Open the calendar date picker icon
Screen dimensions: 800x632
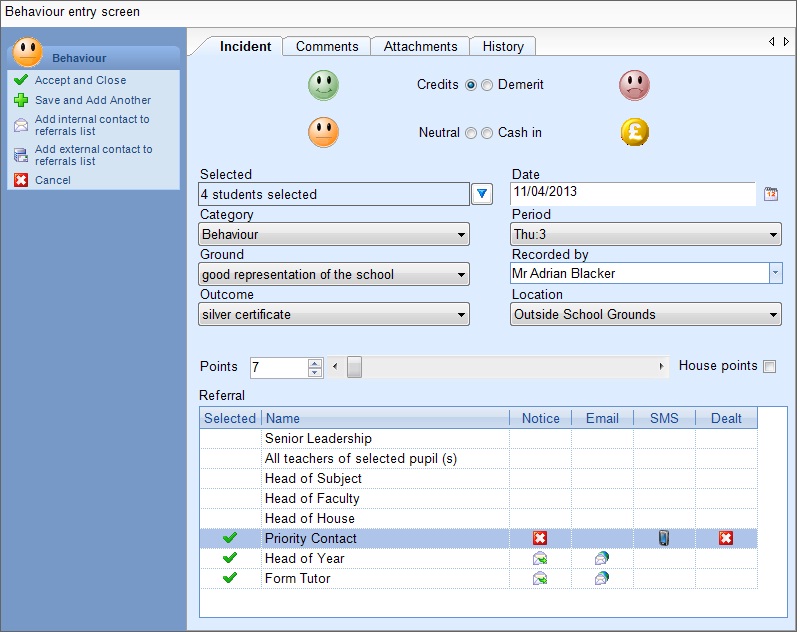pyautogui.click(x=771, y=194)
